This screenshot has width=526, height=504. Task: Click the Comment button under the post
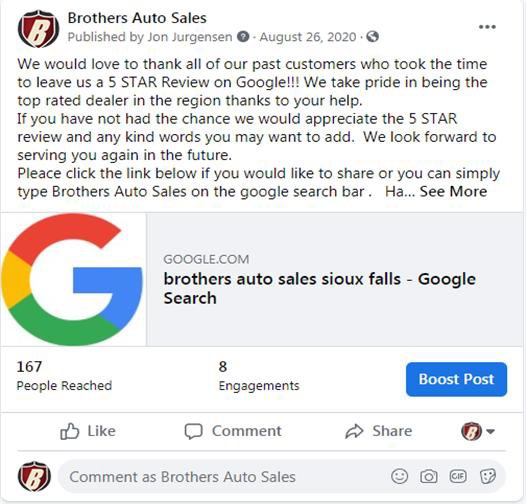pyautogui.click(x=233, y=431)
